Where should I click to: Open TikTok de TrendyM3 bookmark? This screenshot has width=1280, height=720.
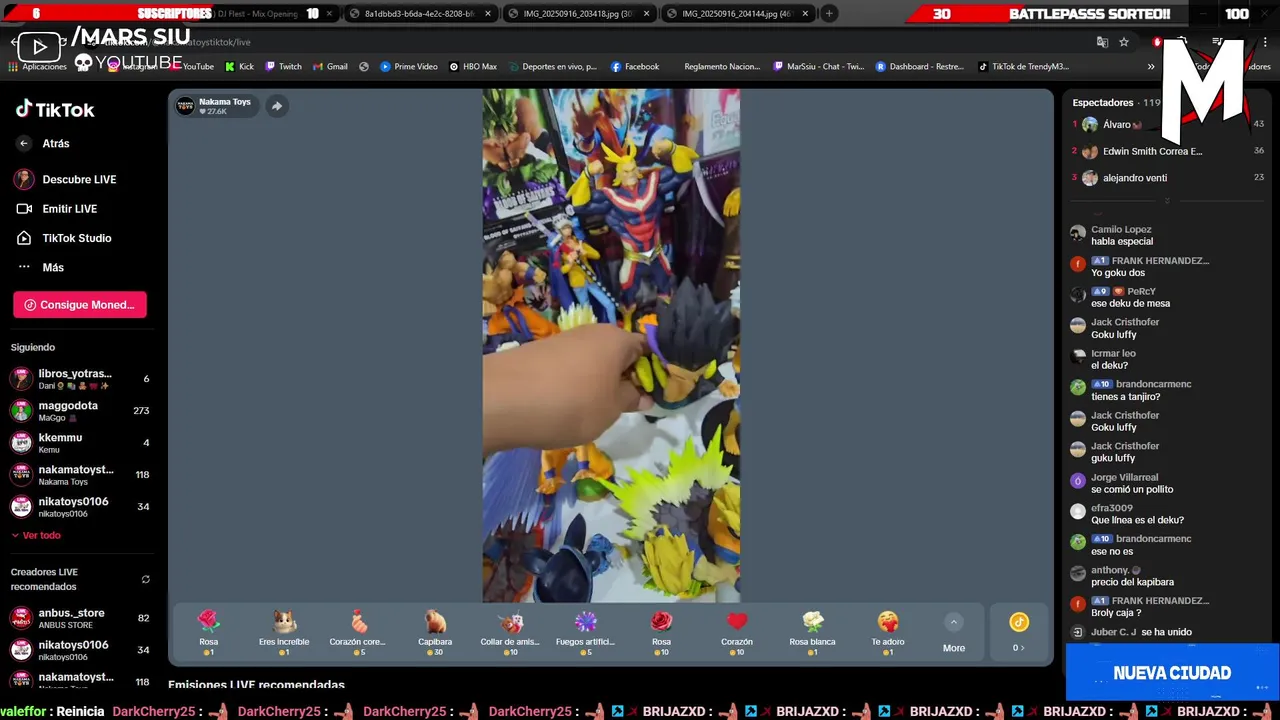(x=1023, y=67)
